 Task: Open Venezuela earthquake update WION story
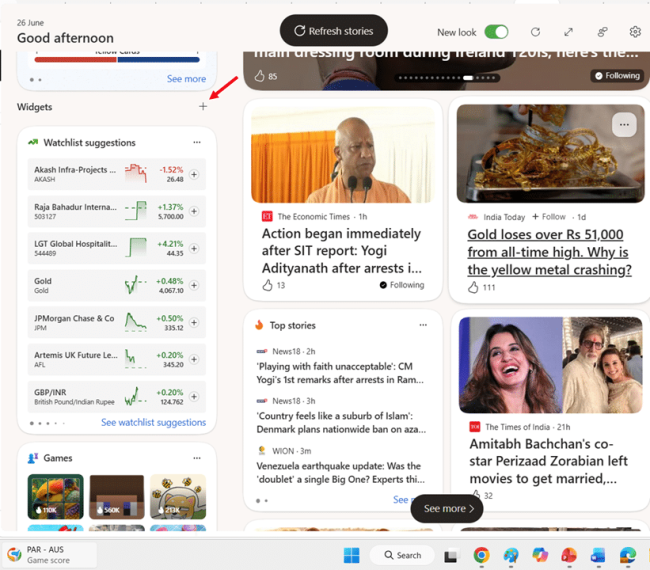tap(340, 473)
